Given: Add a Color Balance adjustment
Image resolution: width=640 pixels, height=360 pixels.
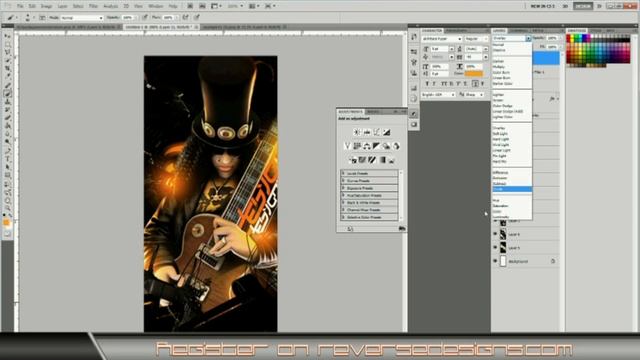Looking at the screenshot, I should tap(367, 146).
